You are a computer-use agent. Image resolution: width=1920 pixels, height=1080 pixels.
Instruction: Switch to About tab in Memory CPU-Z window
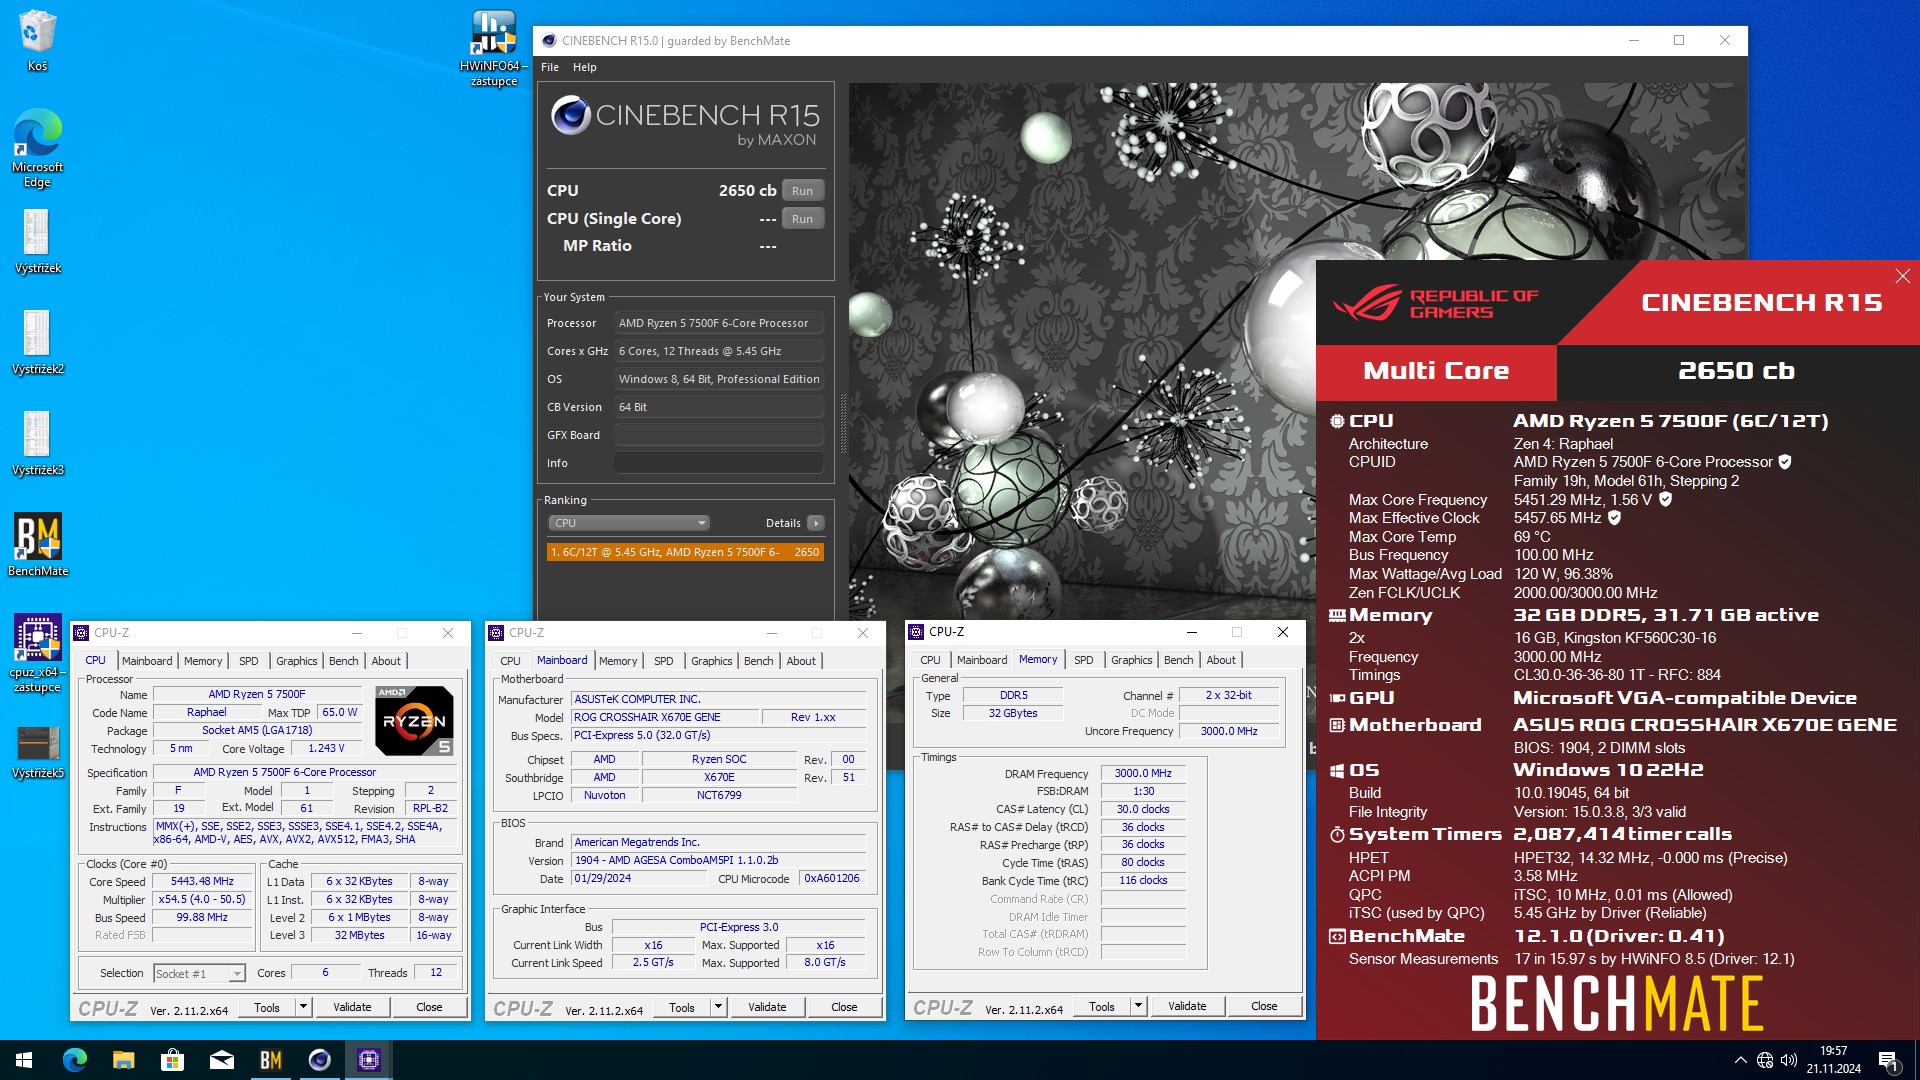click(x=1220, y=660)
